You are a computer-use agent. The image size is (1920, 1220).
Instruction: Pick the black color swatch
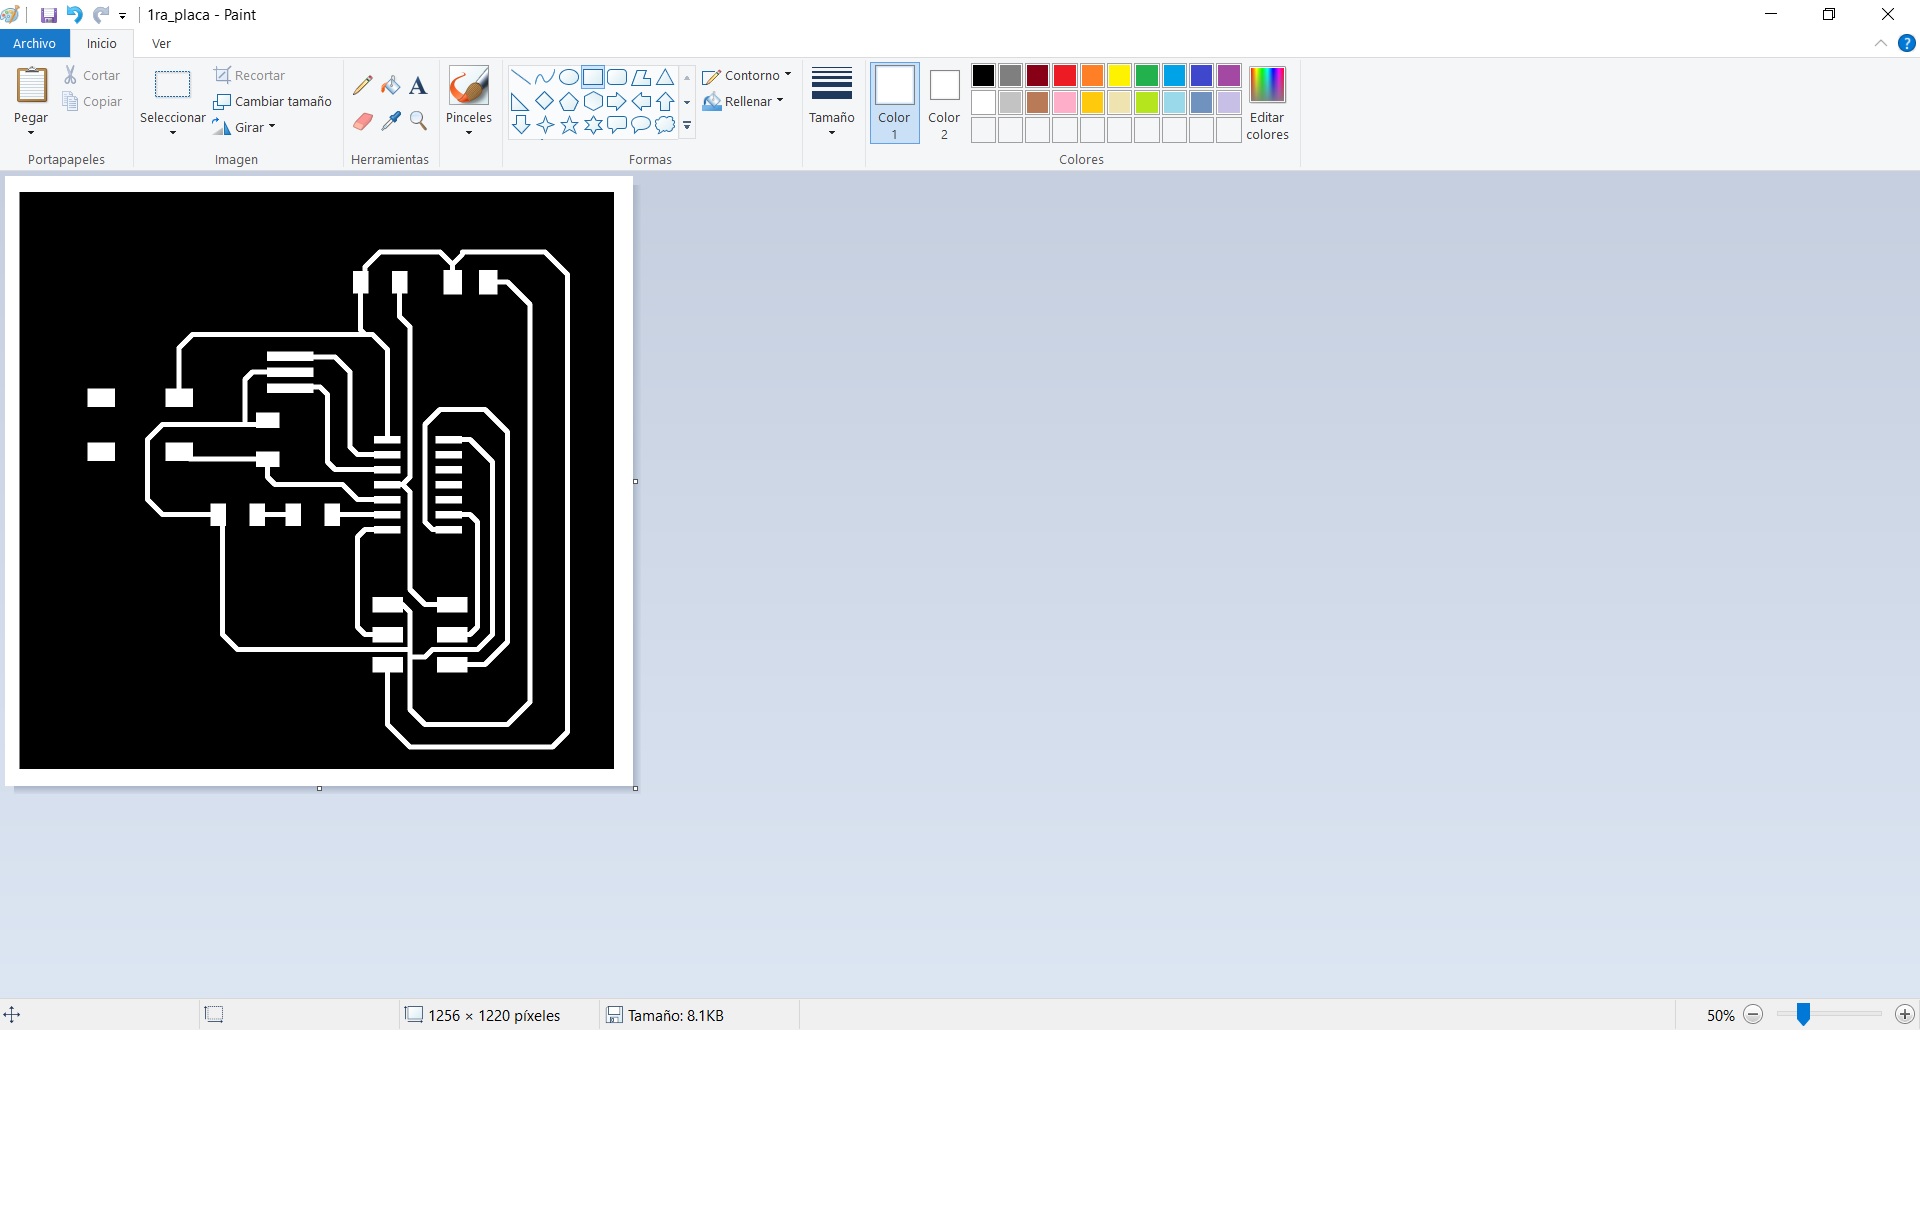pos(983,75)
